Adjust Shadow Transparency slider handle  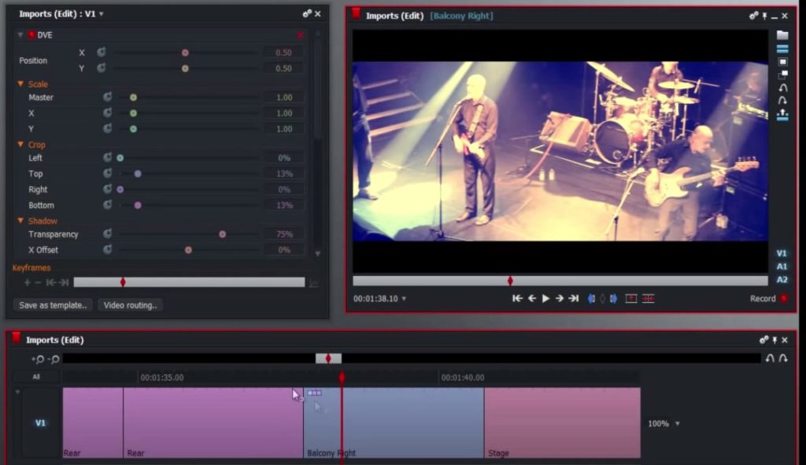click(222, 234)
